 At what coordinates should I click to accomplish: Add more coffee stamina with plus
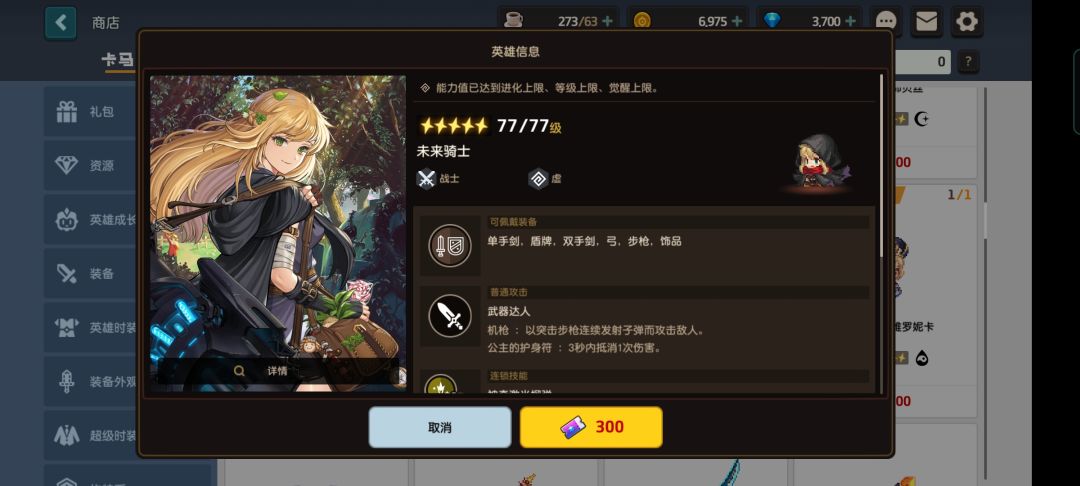tap(608, 21)
